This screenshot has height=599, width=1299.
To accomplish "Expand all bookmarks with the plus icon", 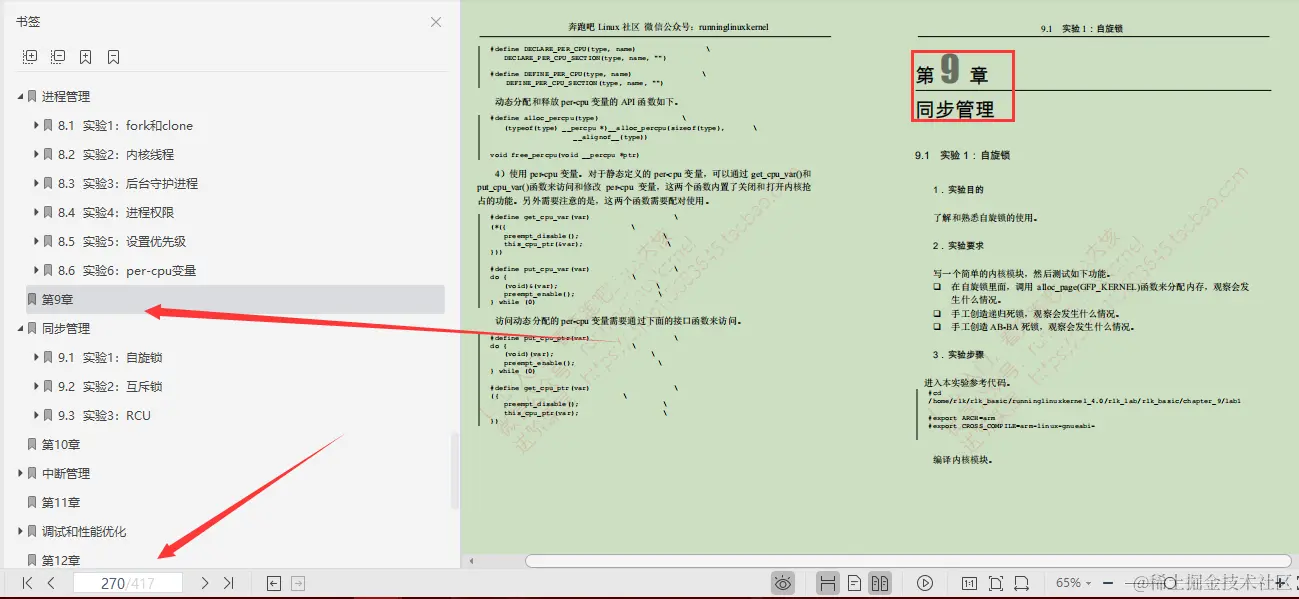I will (30, 56).
